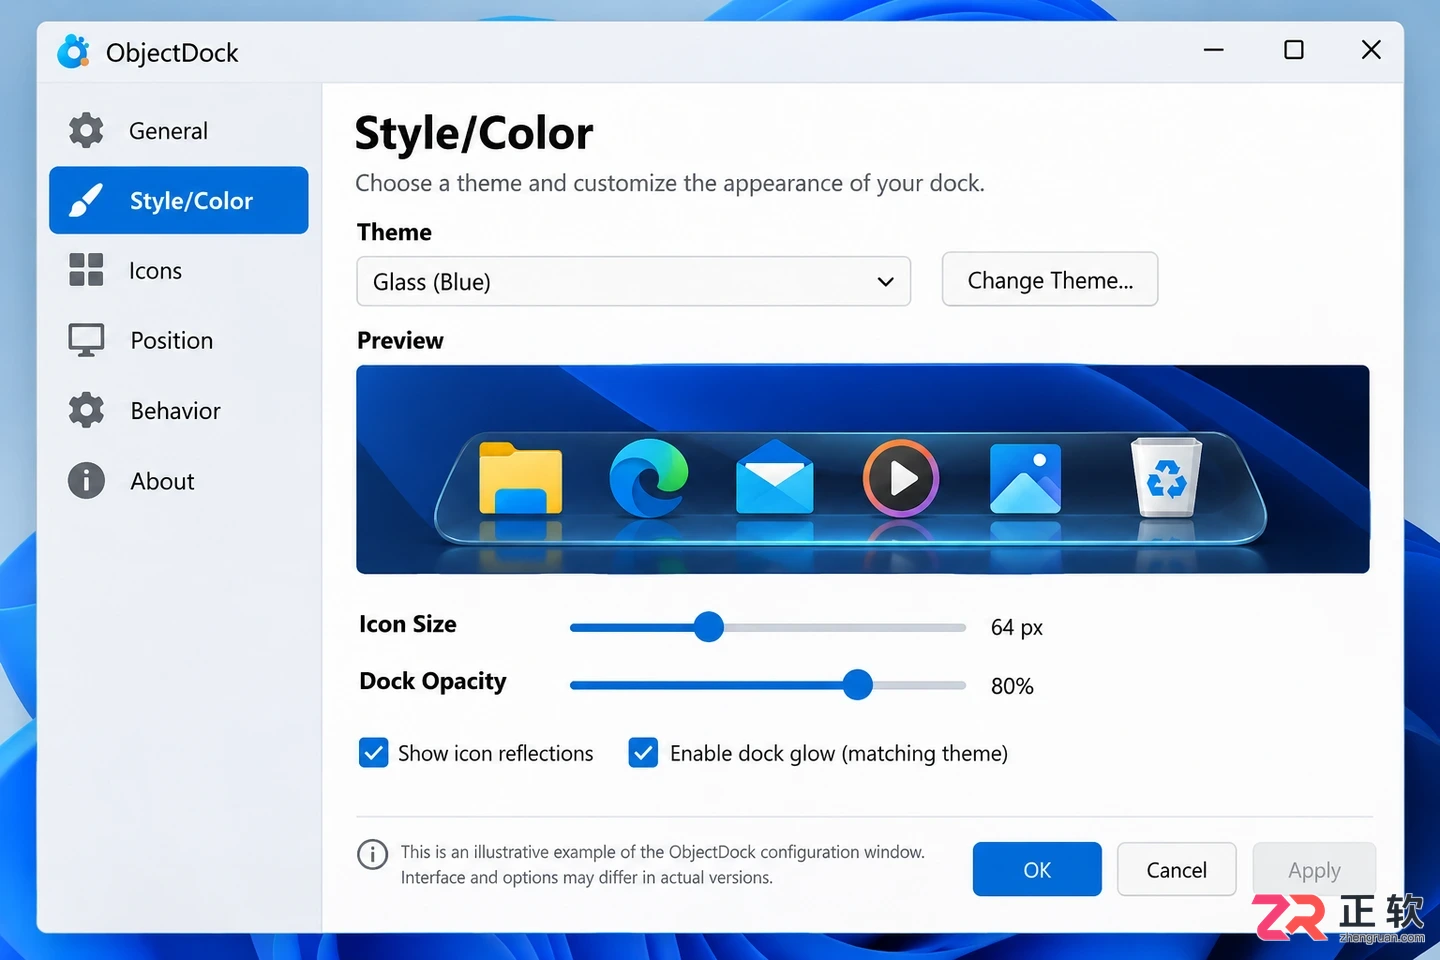Click the info circle icon beside the disclaimer note
The image size is (1440, 960).
pyautogui.click(x=372, y=854)
